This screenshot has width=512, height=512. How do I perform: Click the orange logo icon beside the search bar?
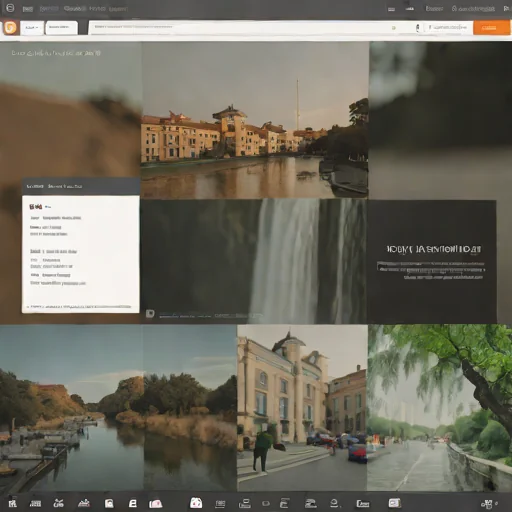coord(10,28)
